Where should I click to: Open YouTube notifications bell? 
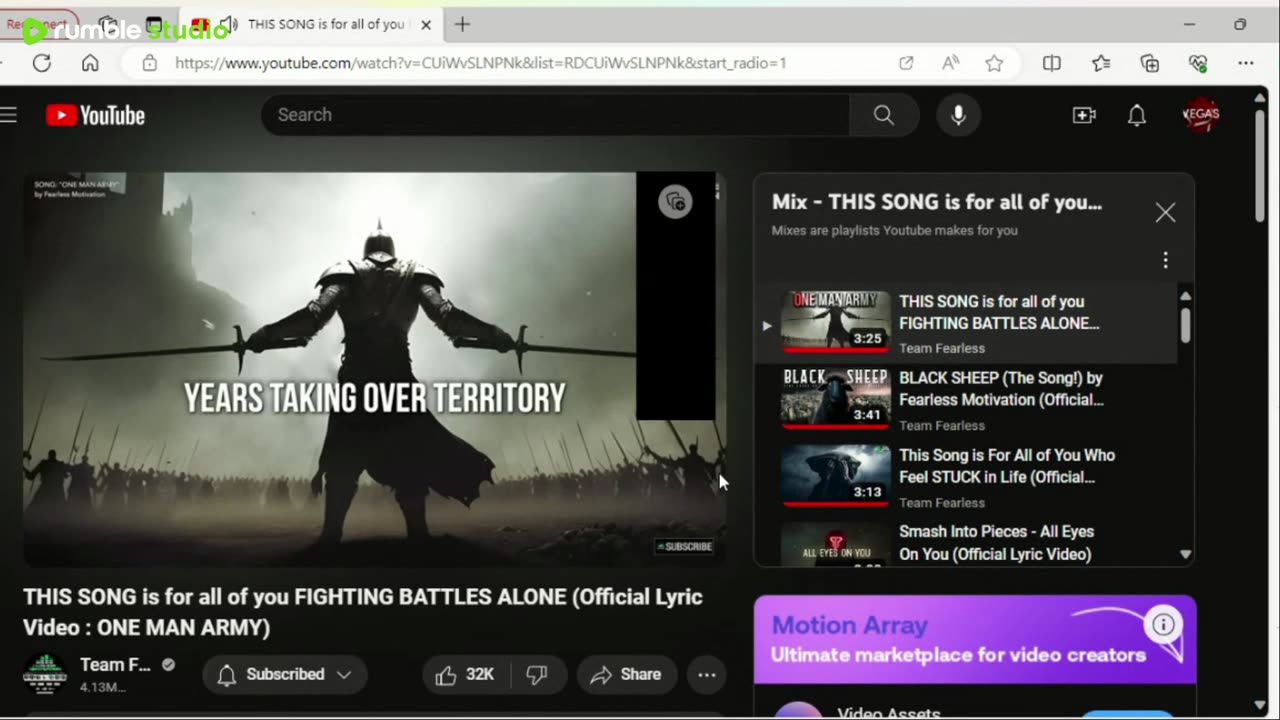tap(1137, 115)
